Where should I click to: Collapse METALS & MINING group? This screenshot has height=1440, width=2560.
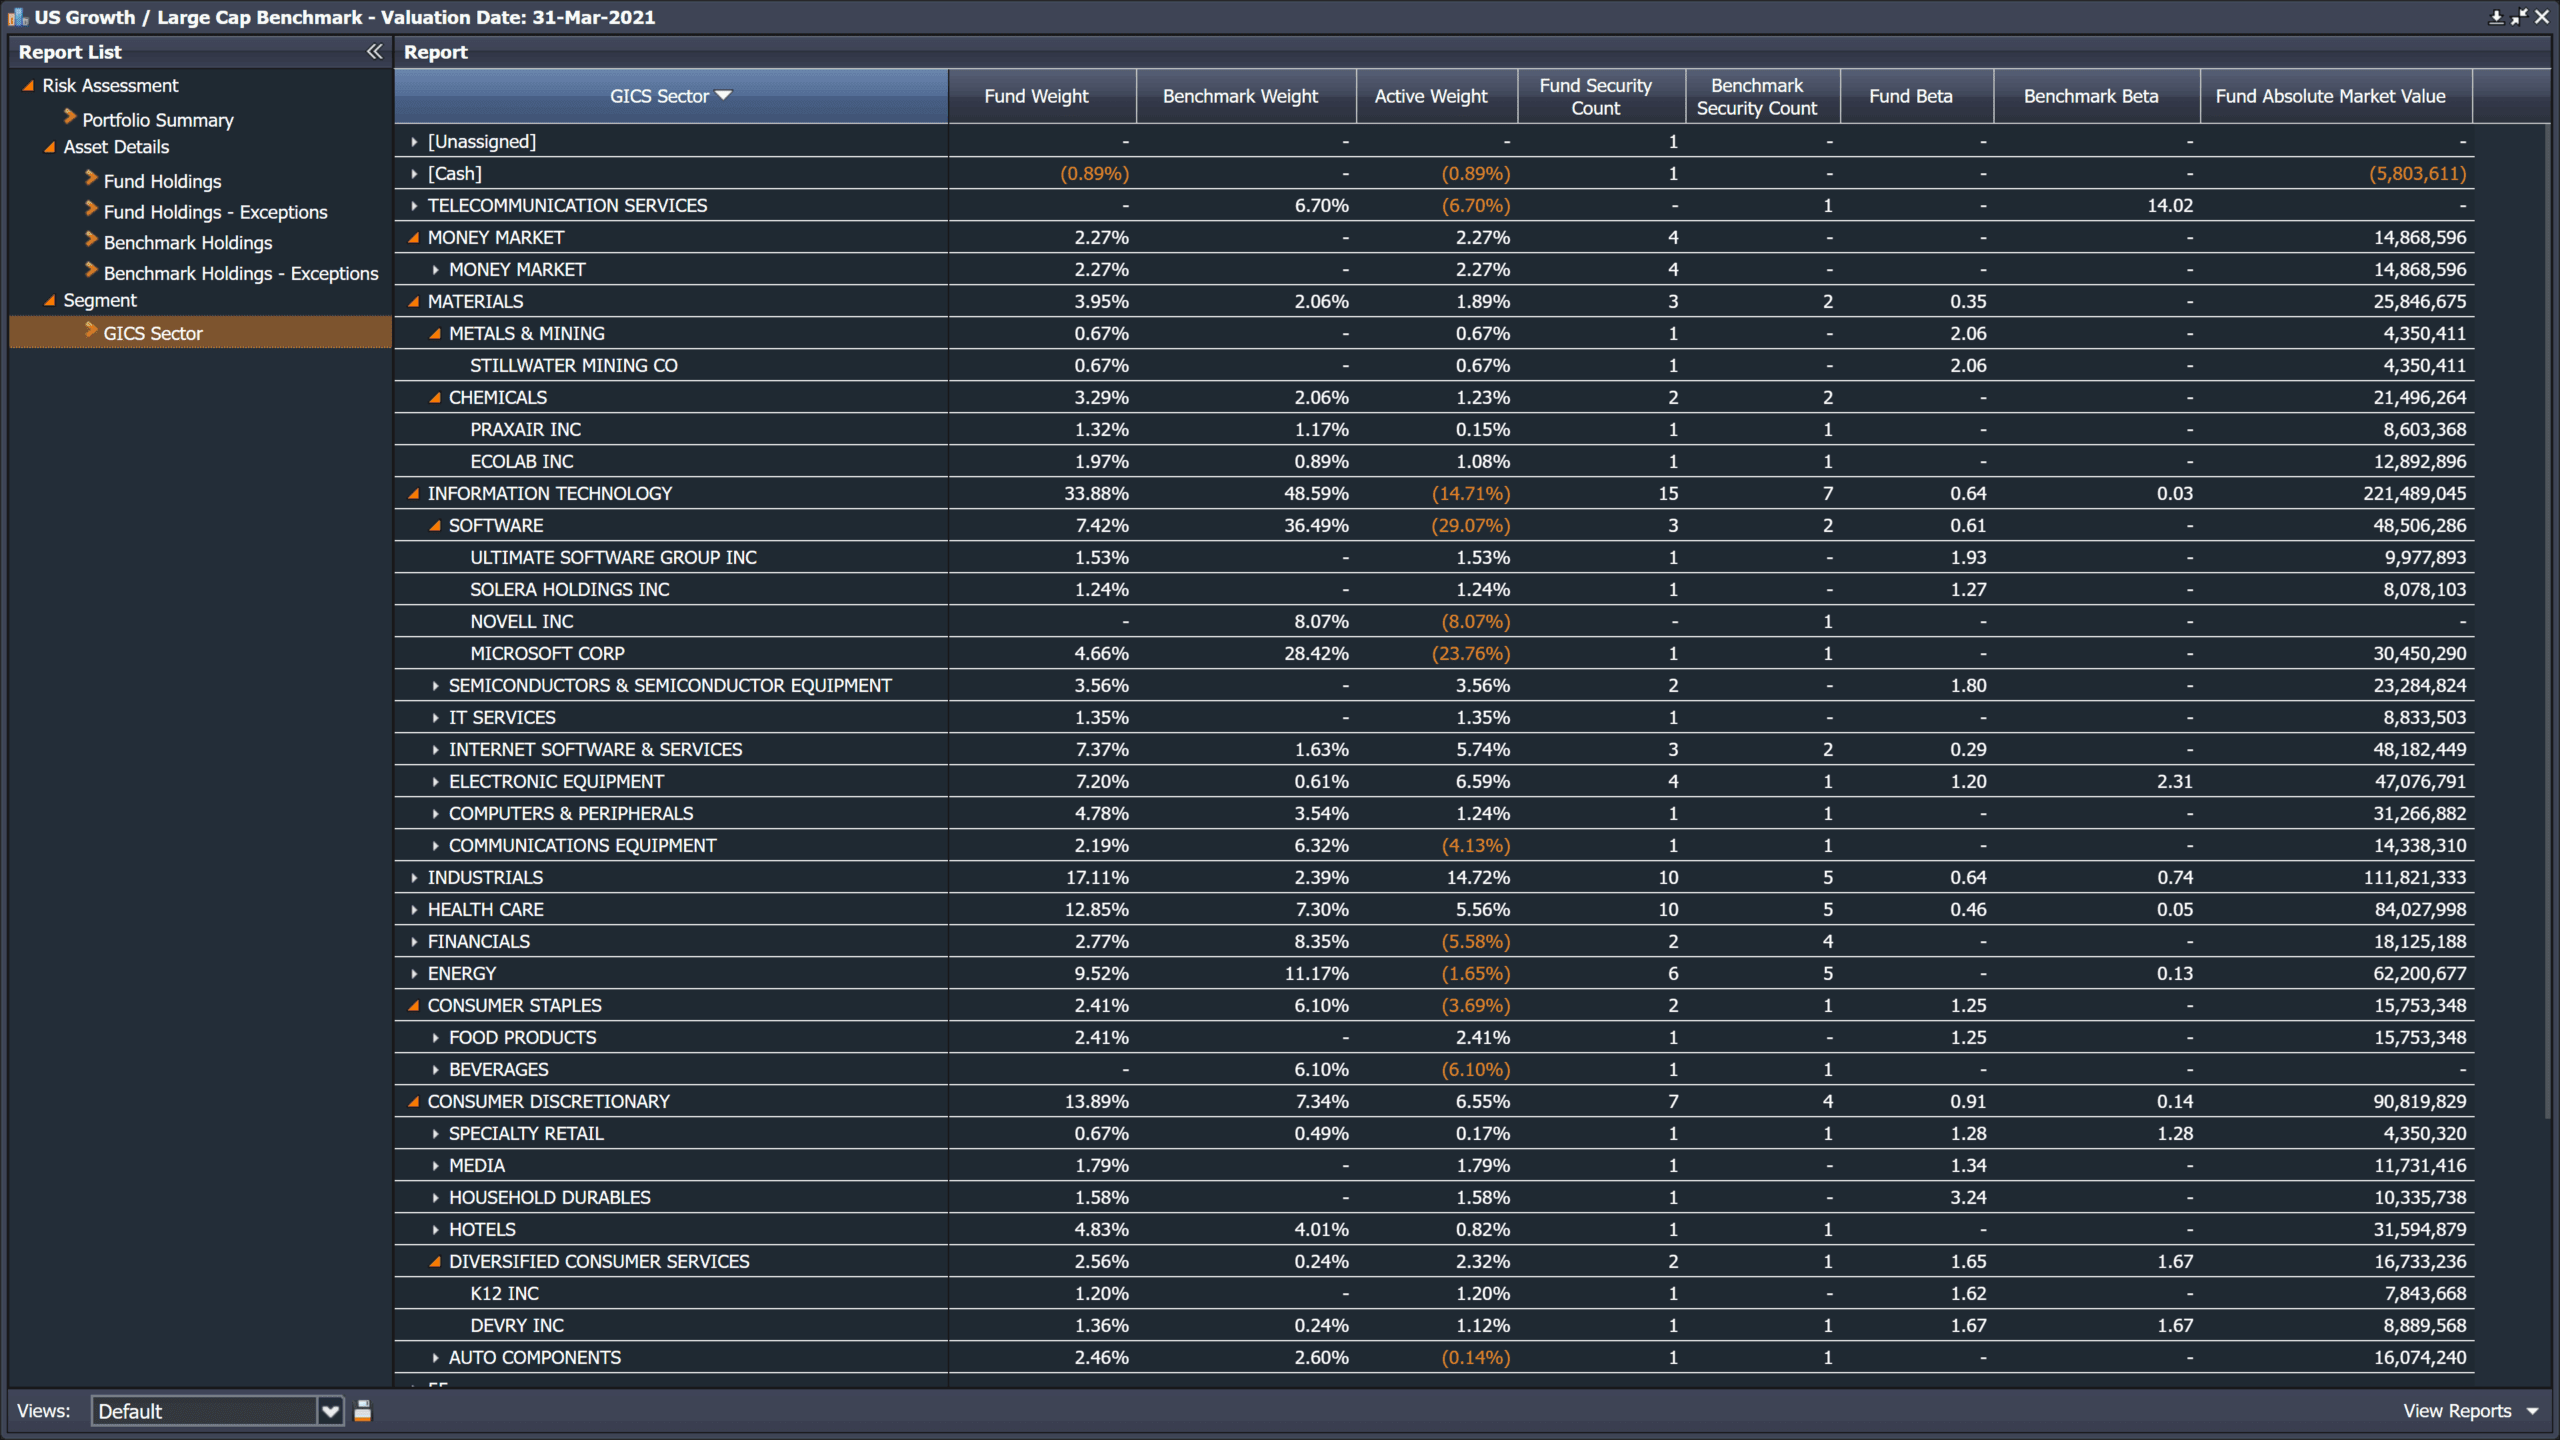tap(434, 333)
